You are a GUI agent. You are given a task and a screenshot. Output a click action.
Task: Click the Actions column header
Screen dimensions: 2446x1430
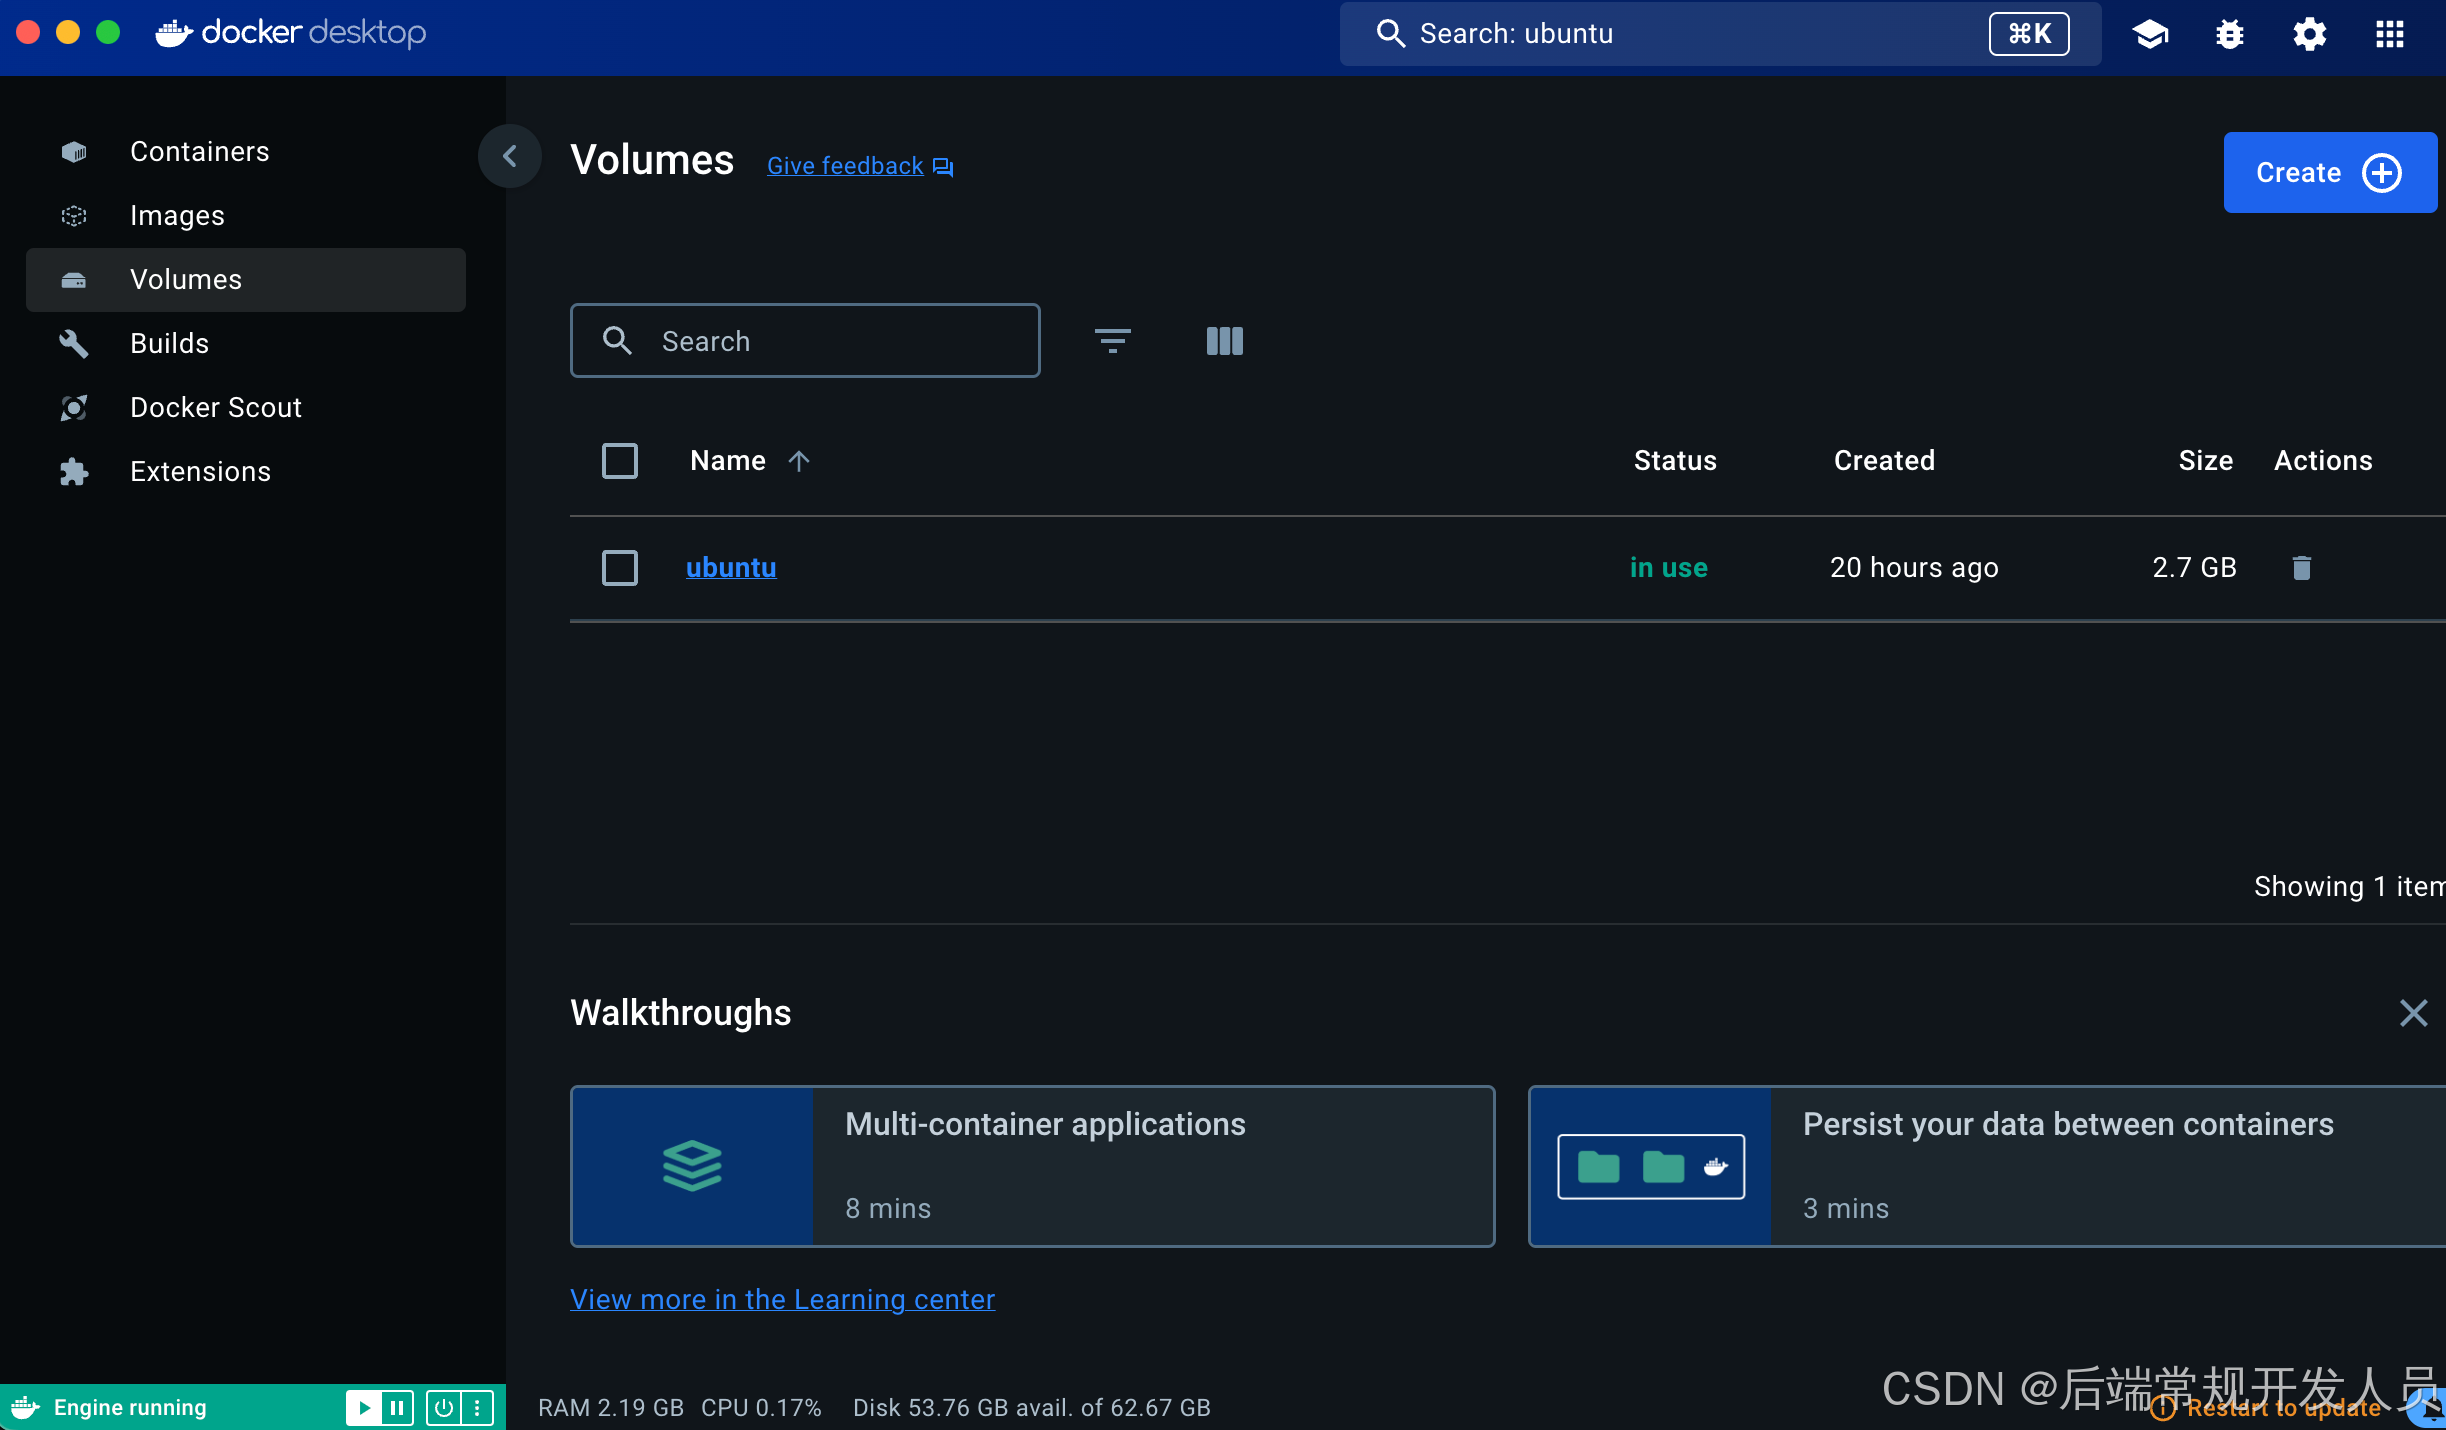pos(2323,461)
